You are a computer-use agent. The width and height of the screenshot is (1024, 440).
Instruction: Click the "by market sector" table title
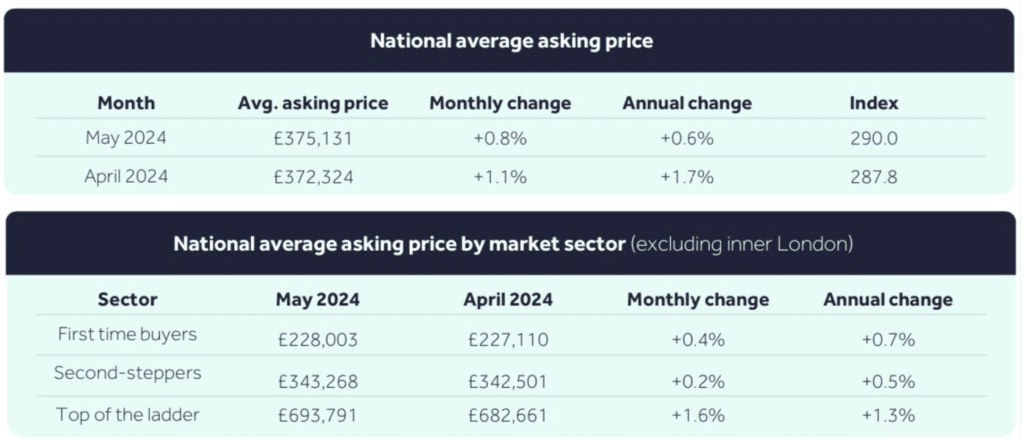[511, 243]
